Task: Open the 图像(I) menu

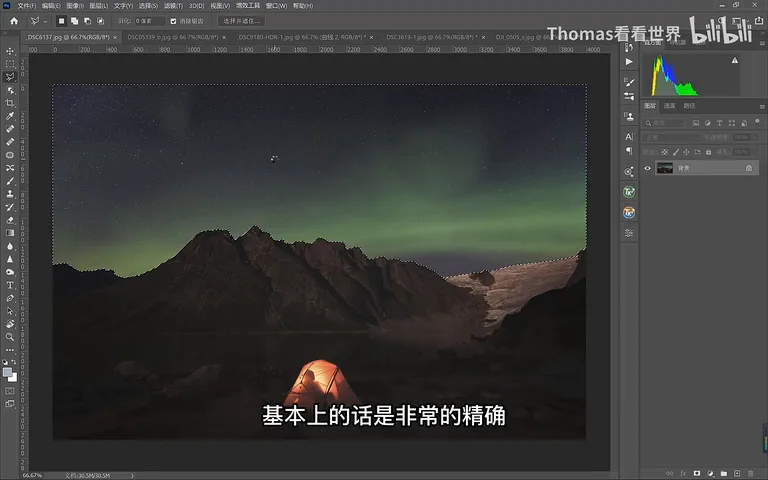Action: pos(75,6)
